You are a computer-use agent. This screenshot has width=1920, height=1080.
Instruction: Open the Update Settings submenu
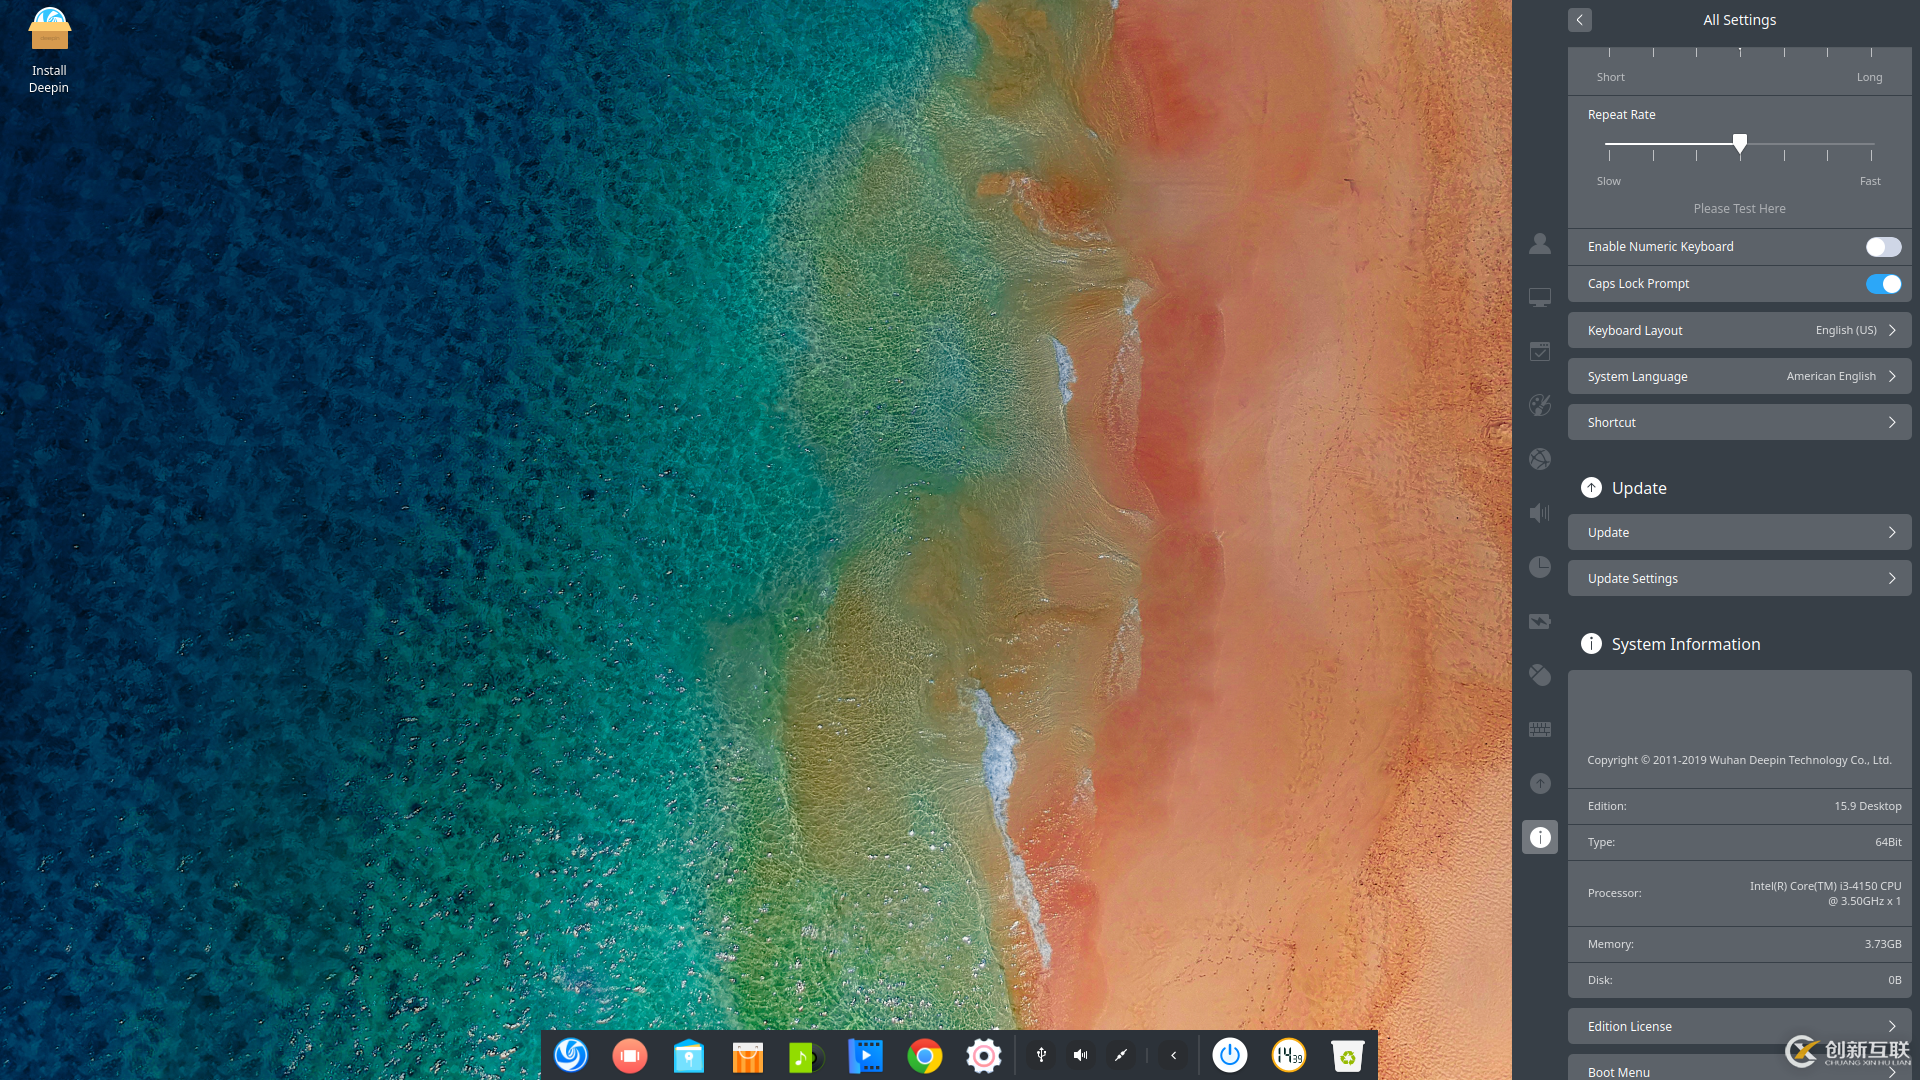coord(1739,578)
